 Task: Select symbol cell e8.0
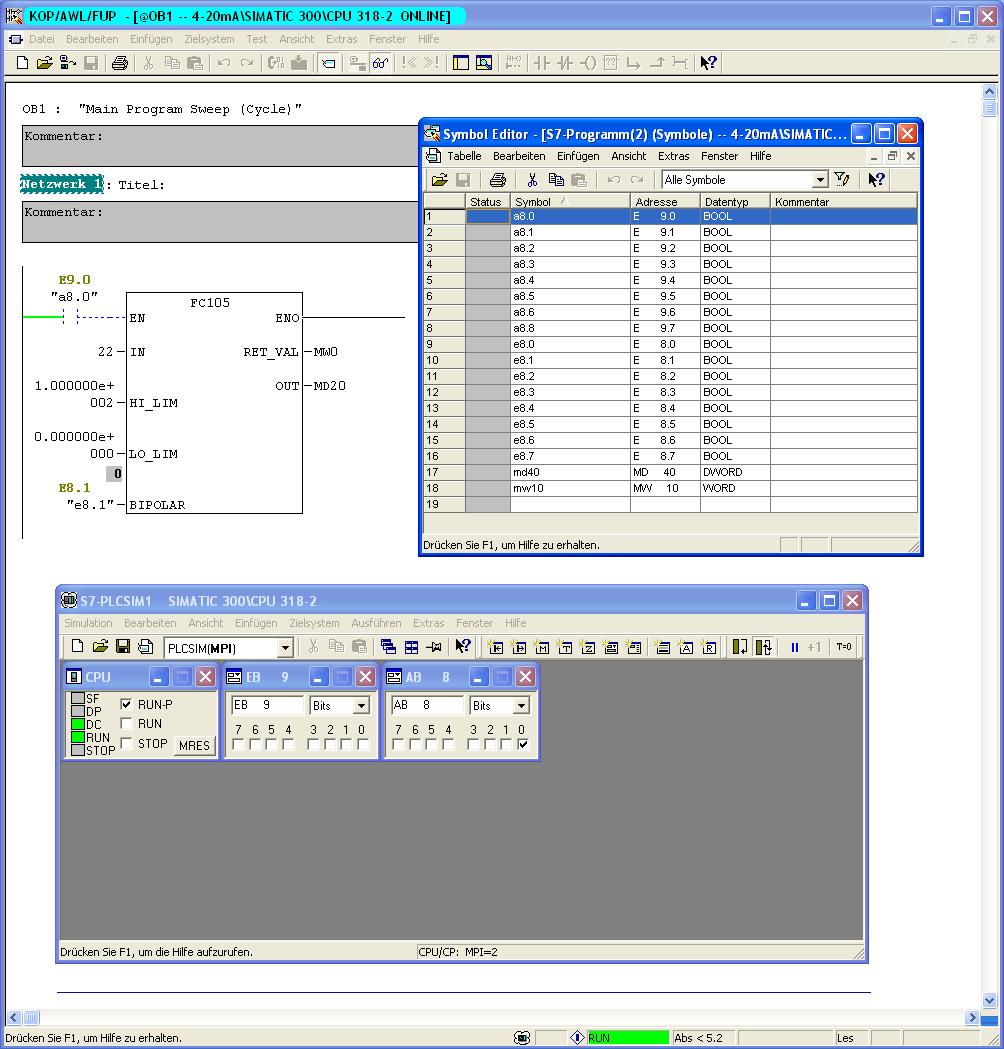pyautogui.click(x=570, y=345)
